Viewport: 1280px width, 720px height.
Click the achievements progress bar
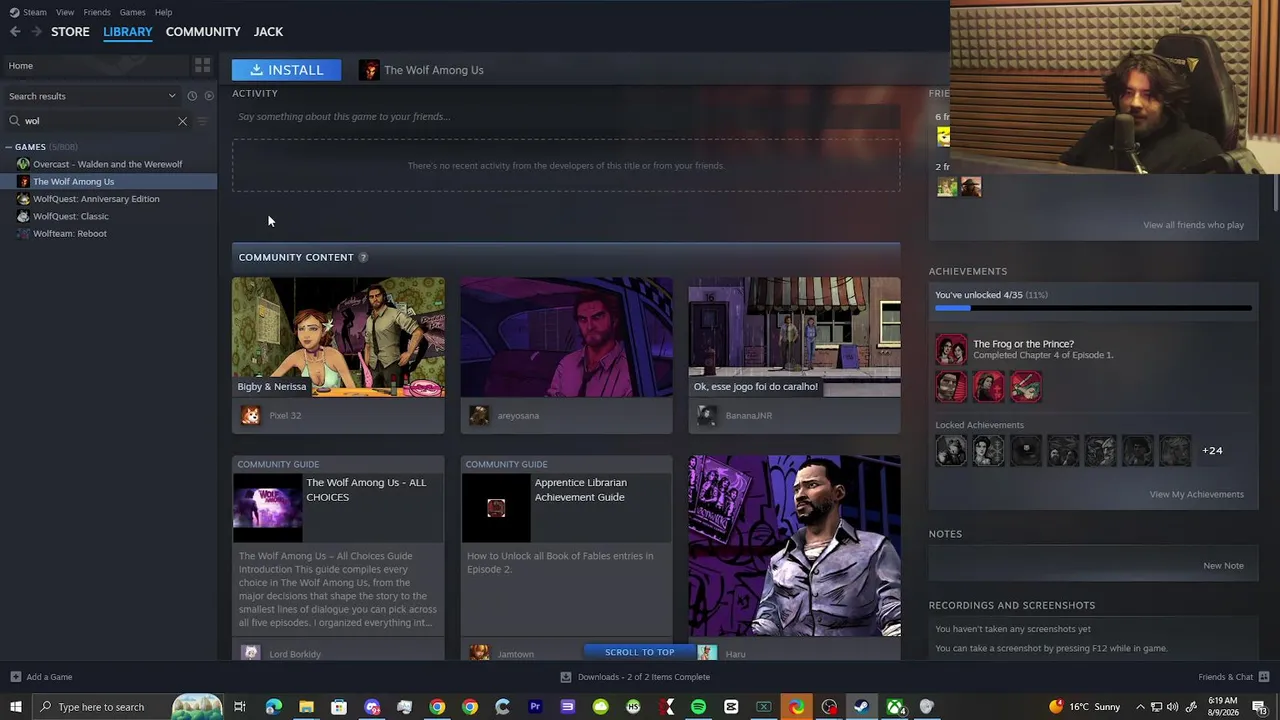pyautogui.click(x=1093, y=309)
